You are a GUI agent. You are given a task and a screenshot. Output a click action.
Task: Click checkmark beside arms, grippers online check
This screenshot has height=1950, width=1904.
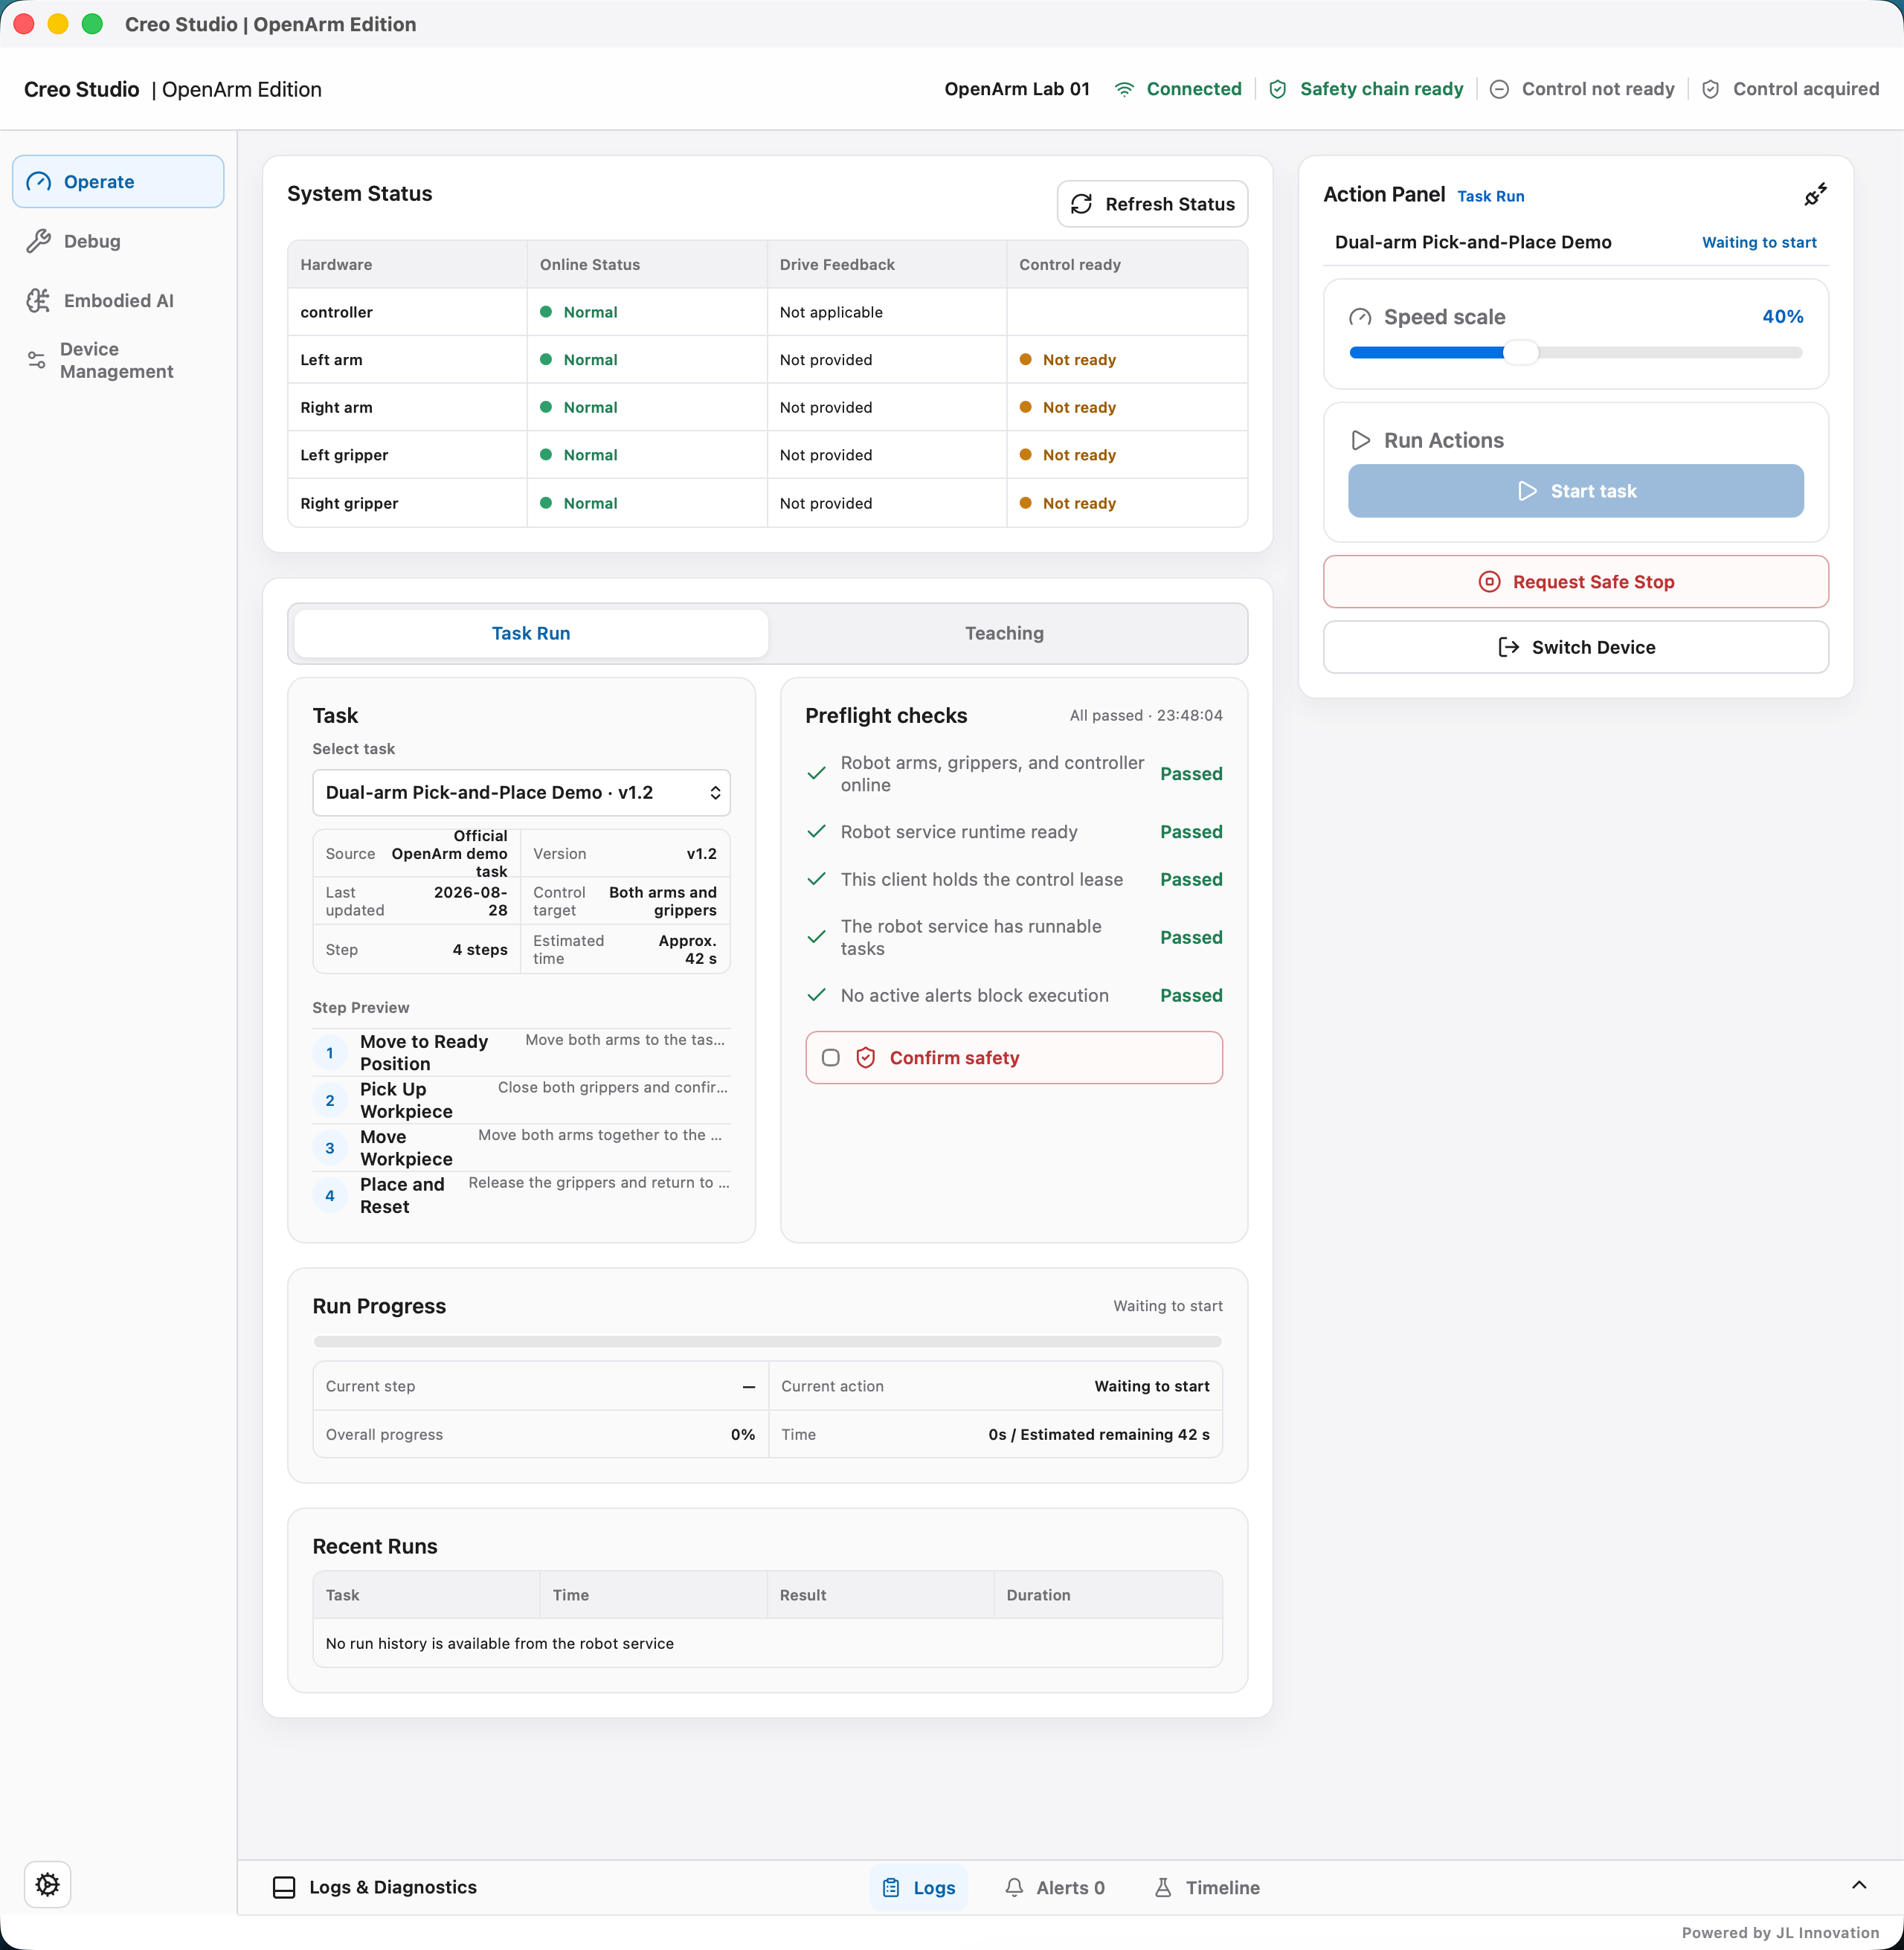[x=816, y=774]
